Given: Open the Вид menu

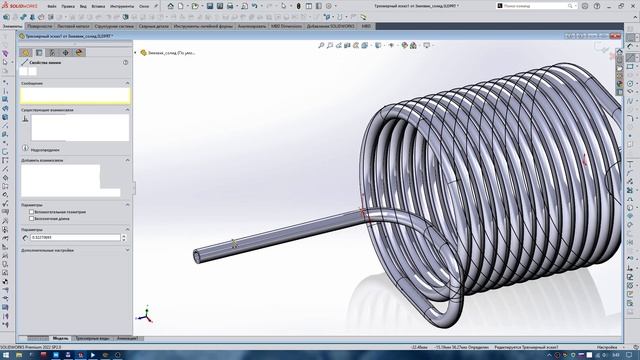Looking at the screenshot, I should (x=83, y=7).
